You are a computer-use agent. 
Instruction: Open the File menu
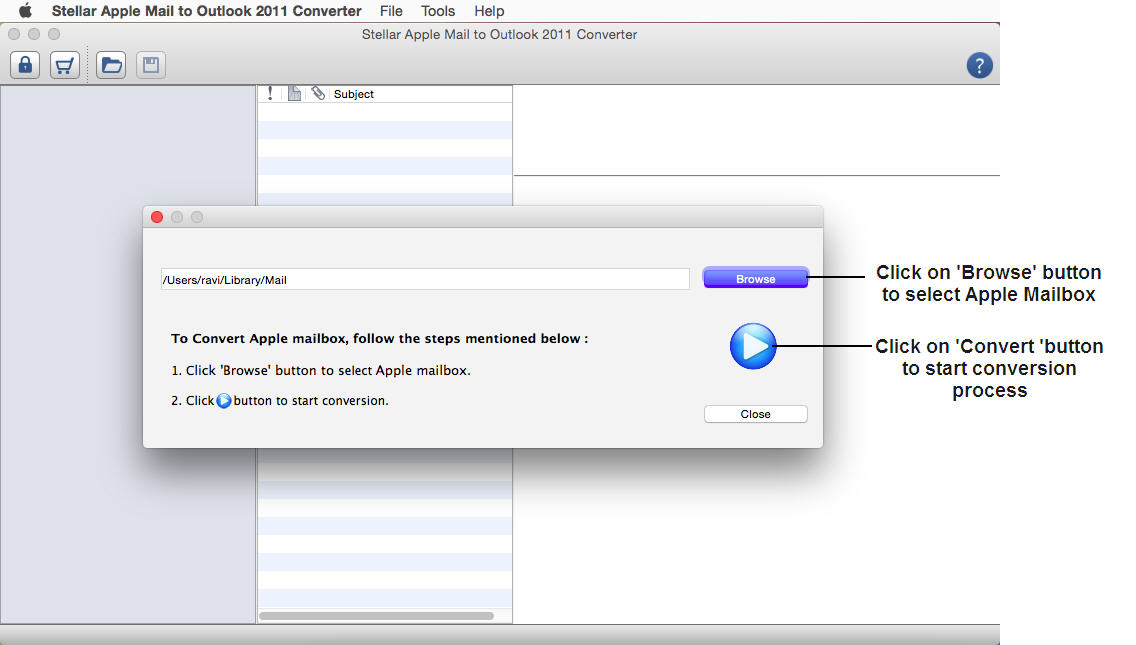[x=391, y=11]
